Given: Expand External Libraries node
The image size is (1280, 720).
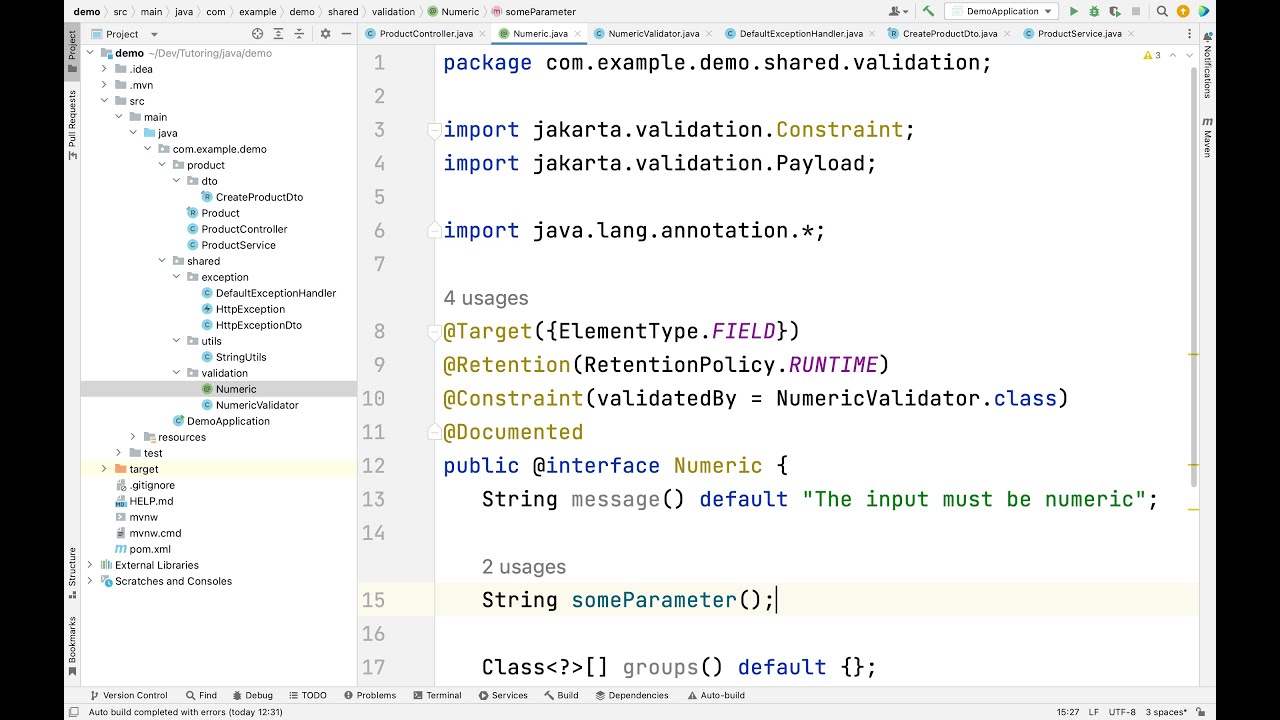Looking at the screenshot, I should pos(90,565).
